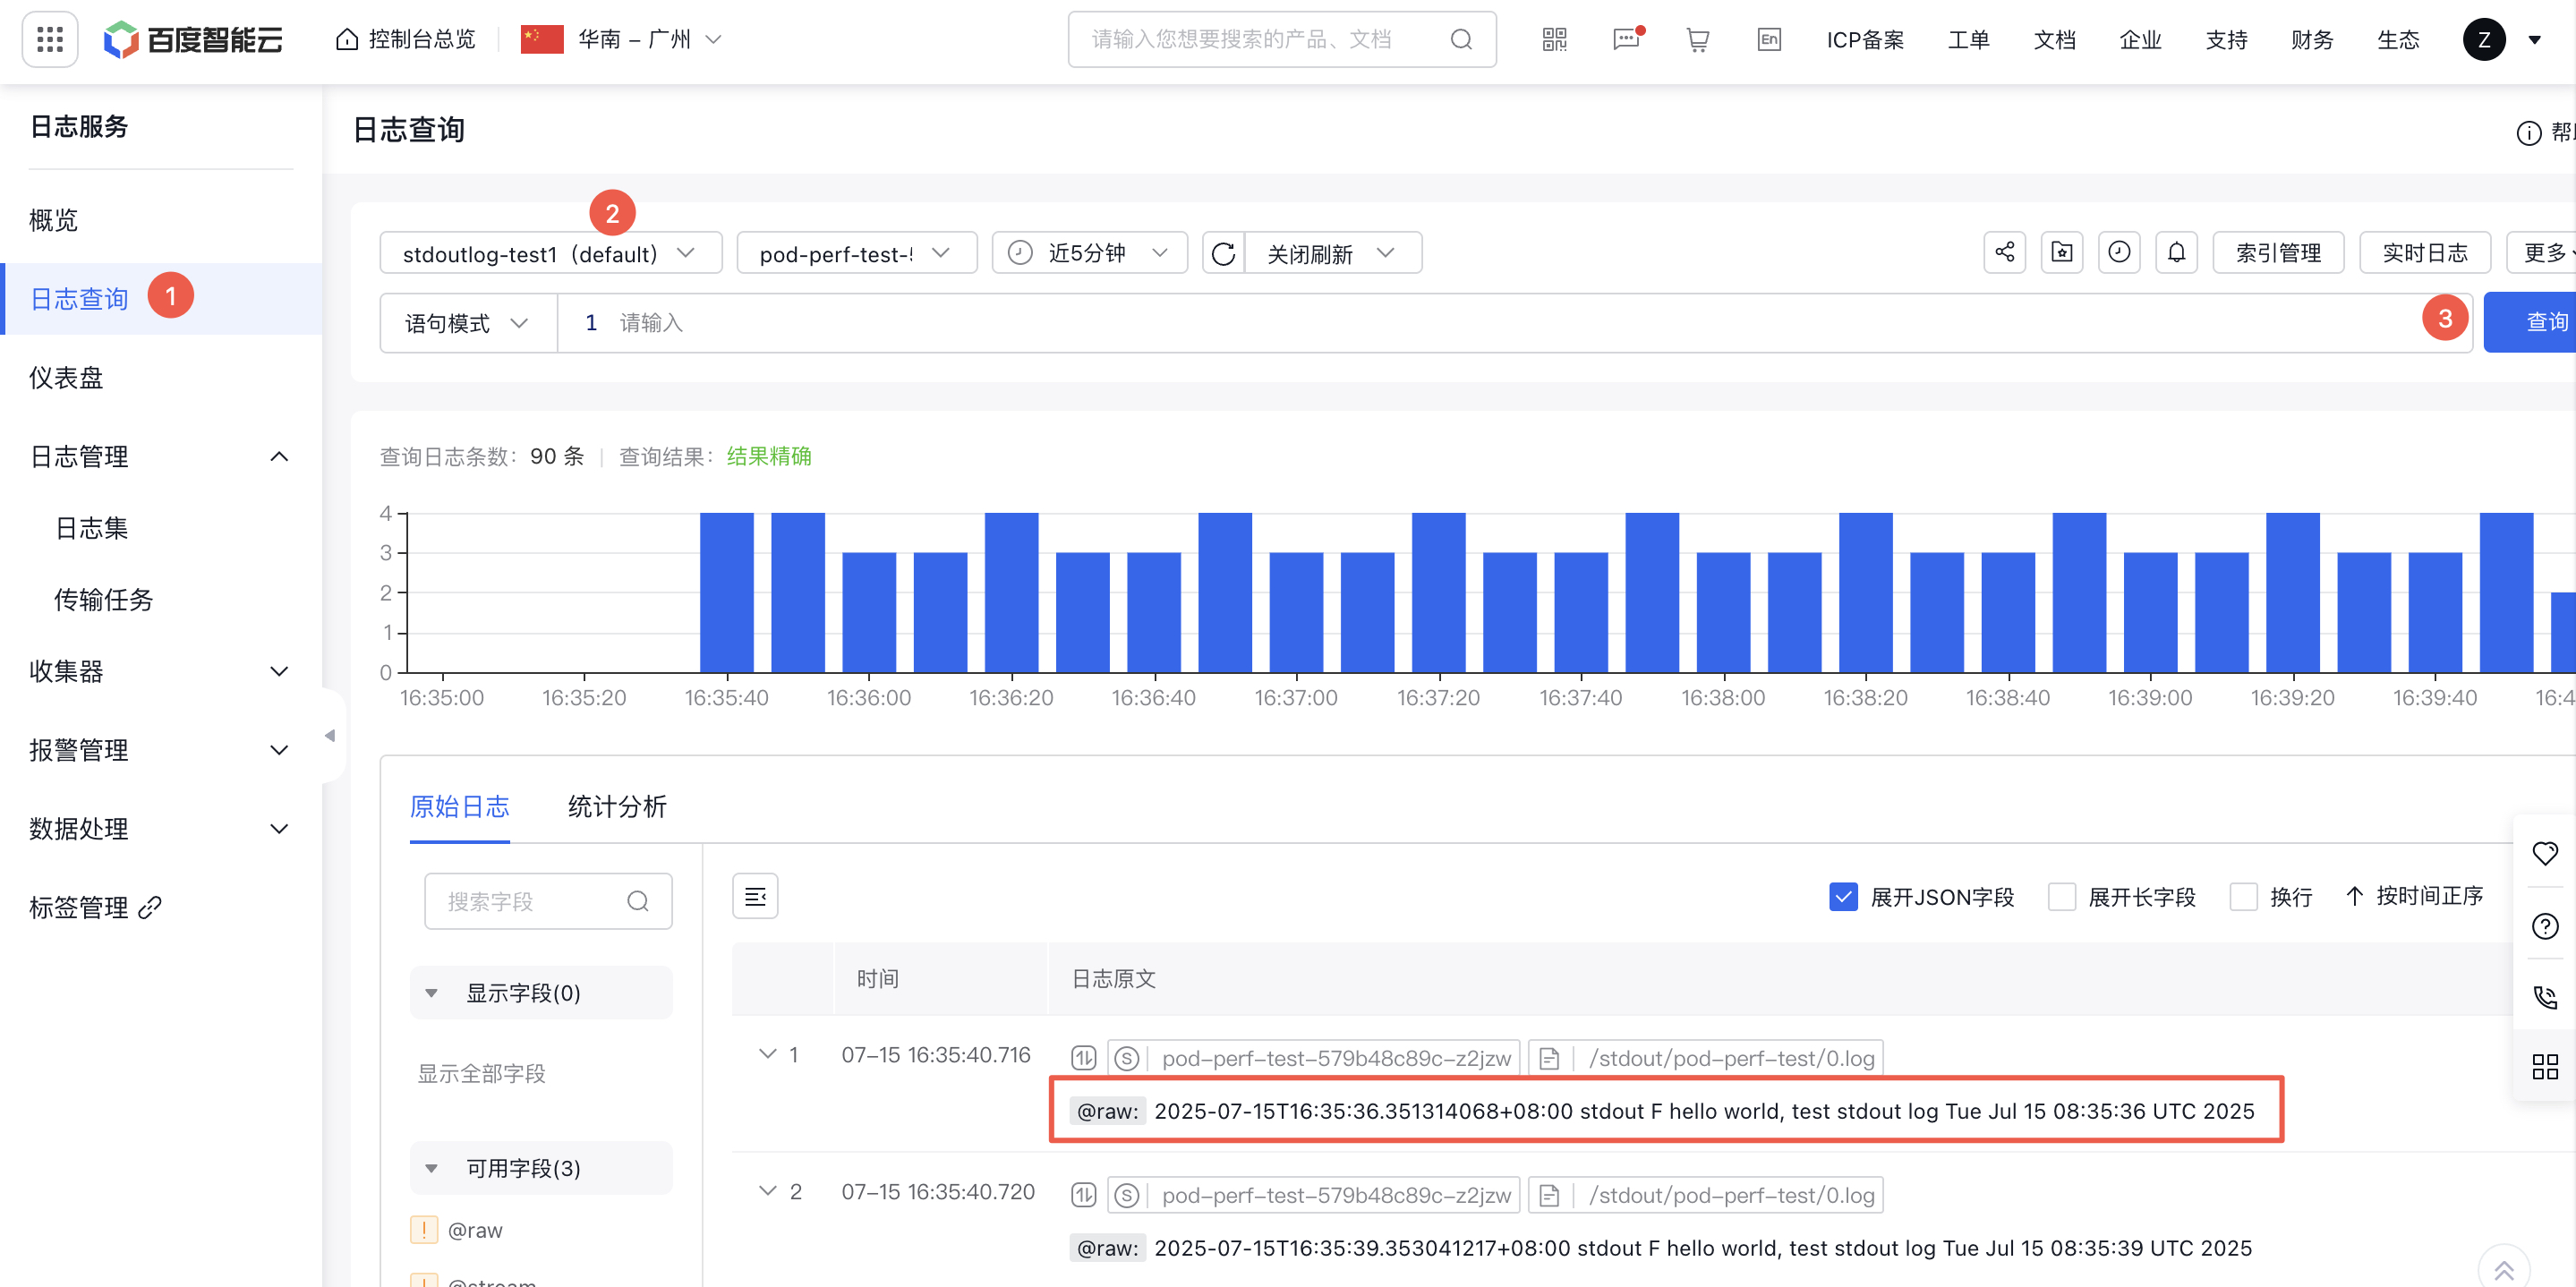
Task: Check the 展开长字段 checkbox
Action: click(2061, 897)
